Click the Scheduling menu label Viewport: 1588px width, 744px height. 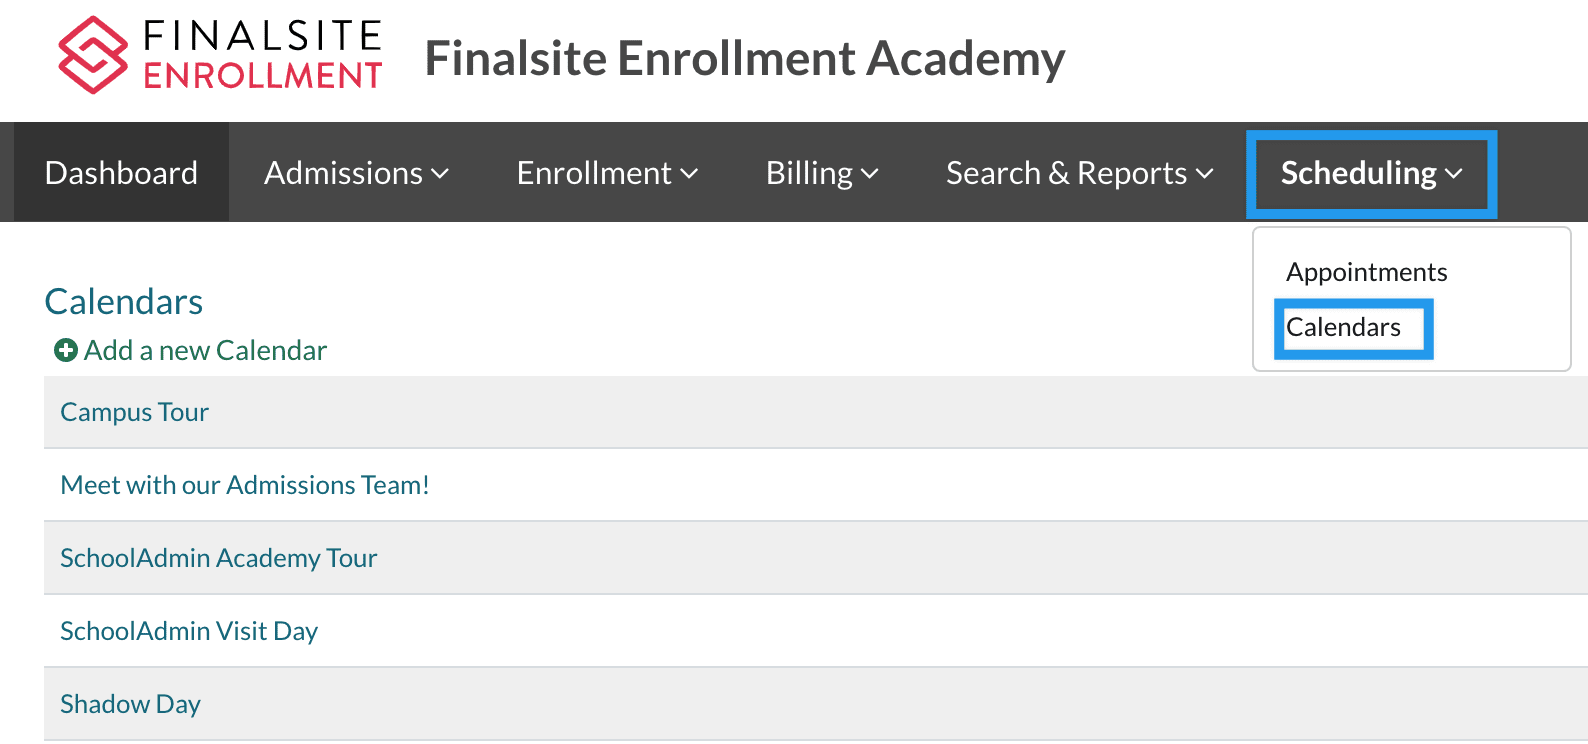coord(1358,173)
